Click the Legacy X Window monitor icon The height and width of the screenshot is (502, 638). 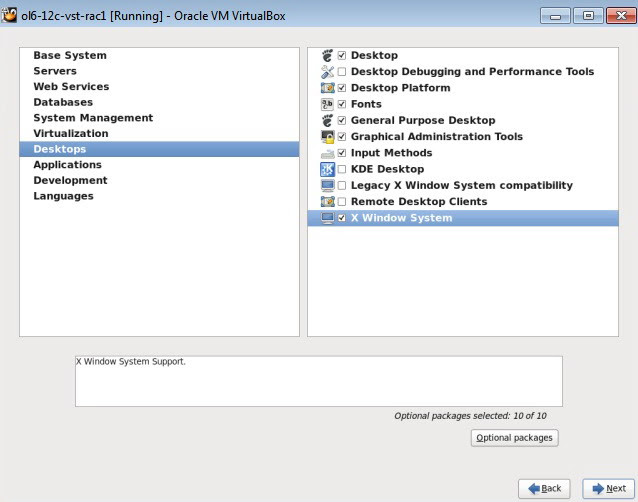coord(327,186)
